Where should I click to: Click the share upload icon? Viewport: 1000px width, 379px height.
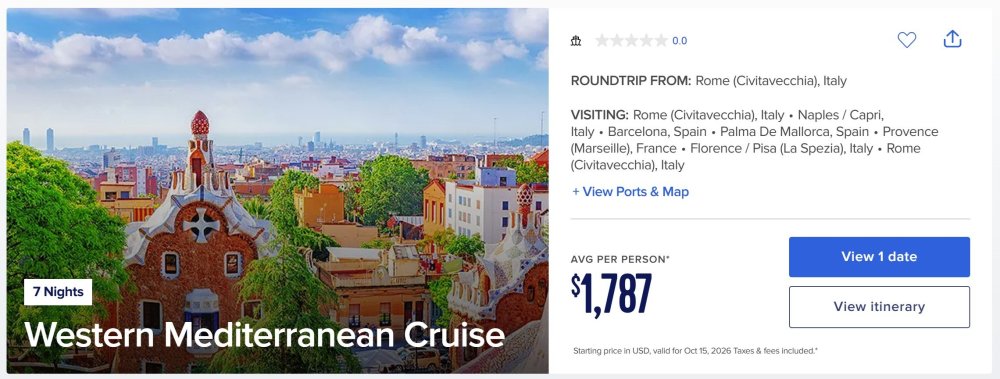click(952, 40)
